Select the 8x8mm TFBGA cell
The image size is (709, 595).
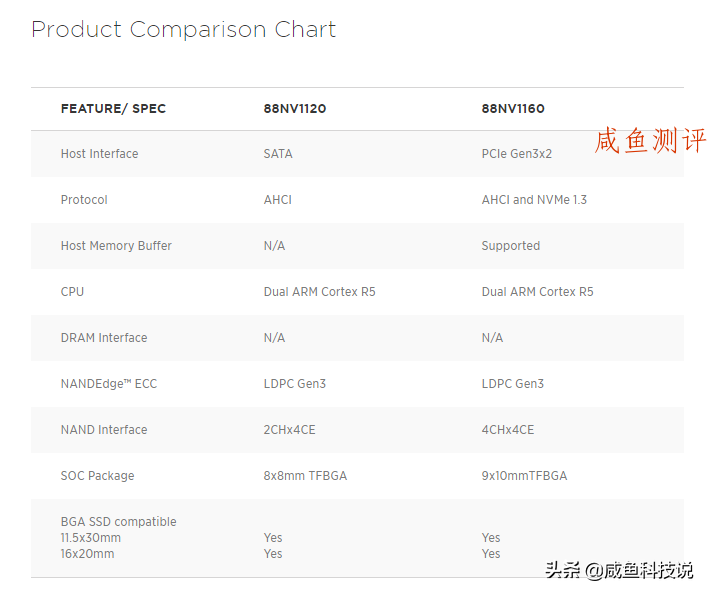tap(305, 476)
